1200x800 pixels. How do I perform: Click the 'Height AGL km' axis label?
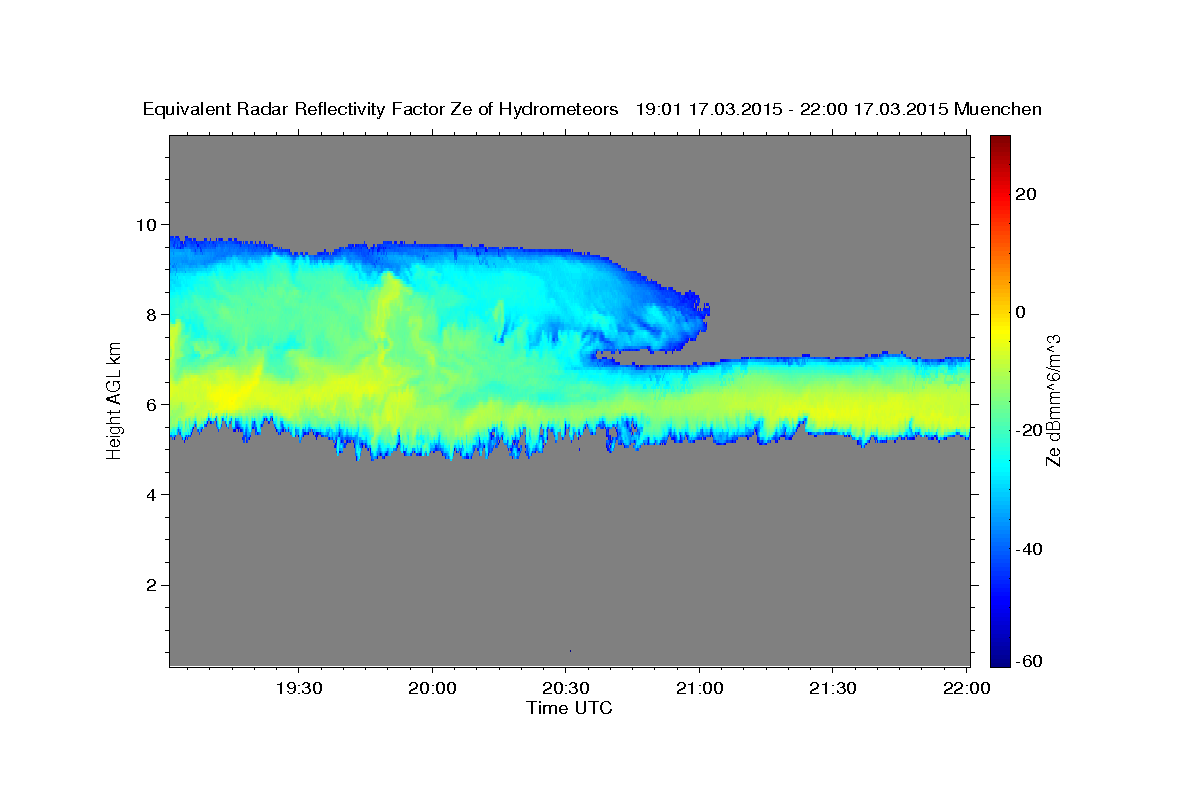coord(115,399)
